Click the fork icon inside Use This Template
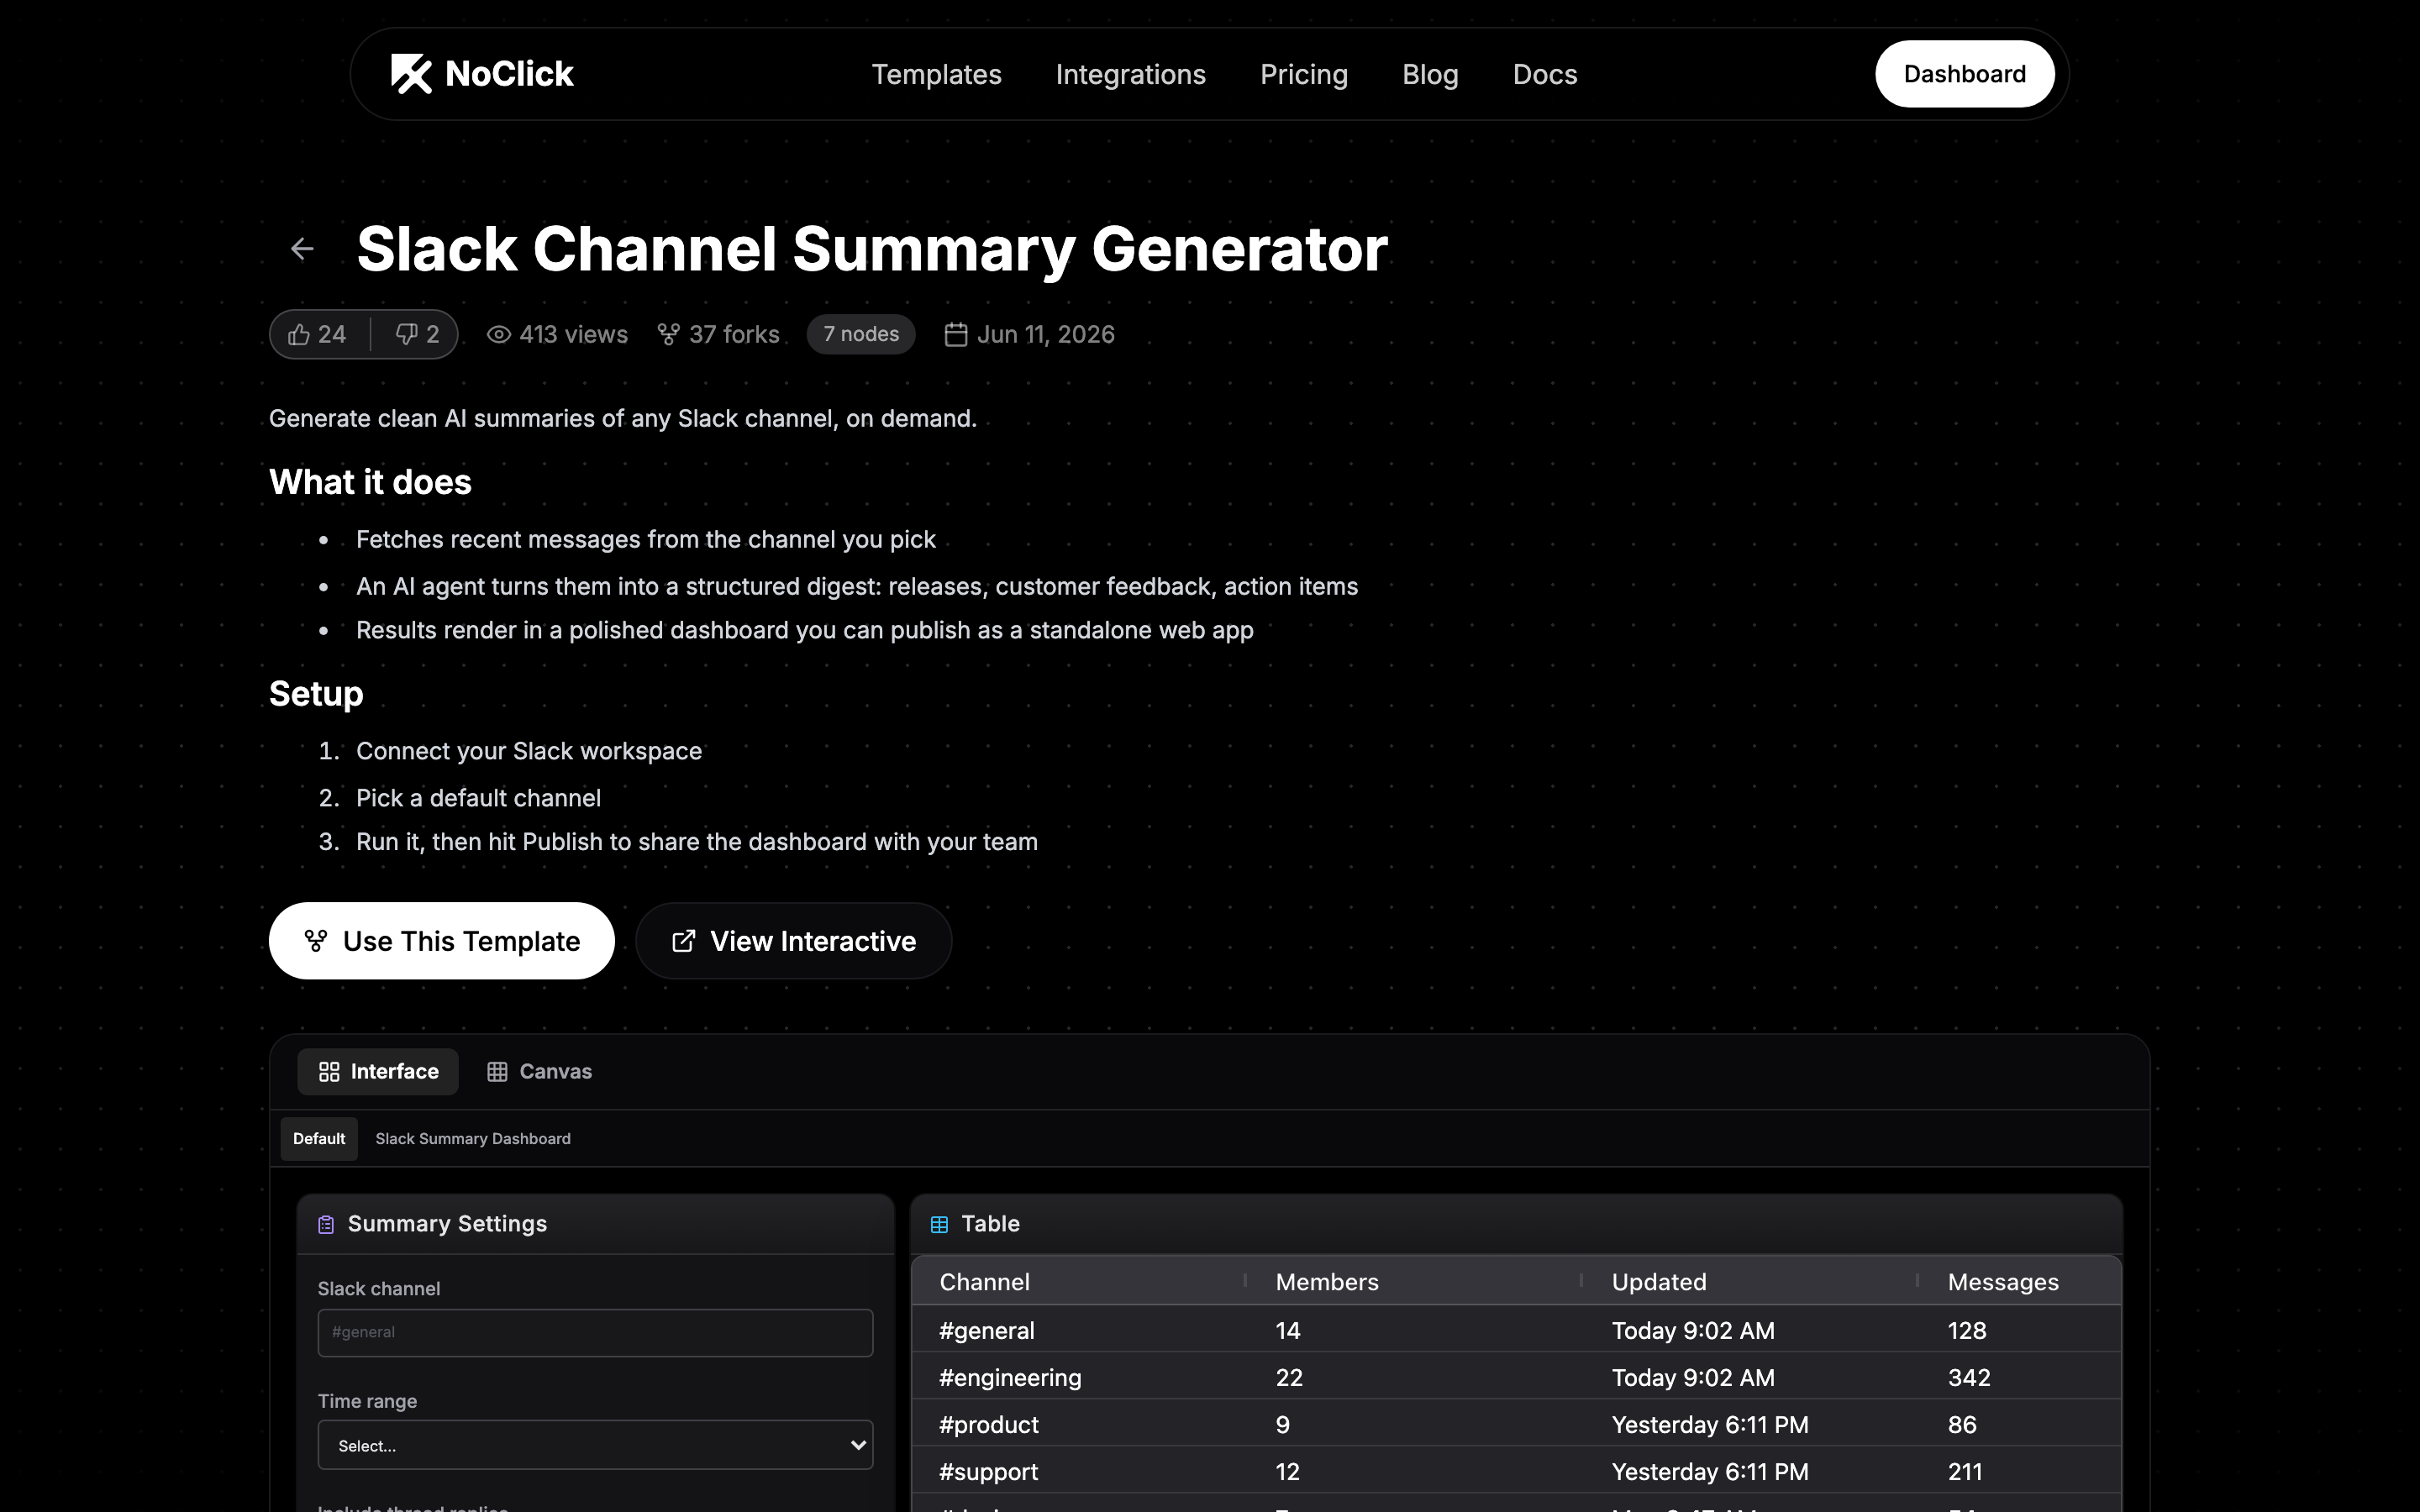The height and width of the screenshot is (1512, 2420). pyautogui.click(x=316, y=941)
